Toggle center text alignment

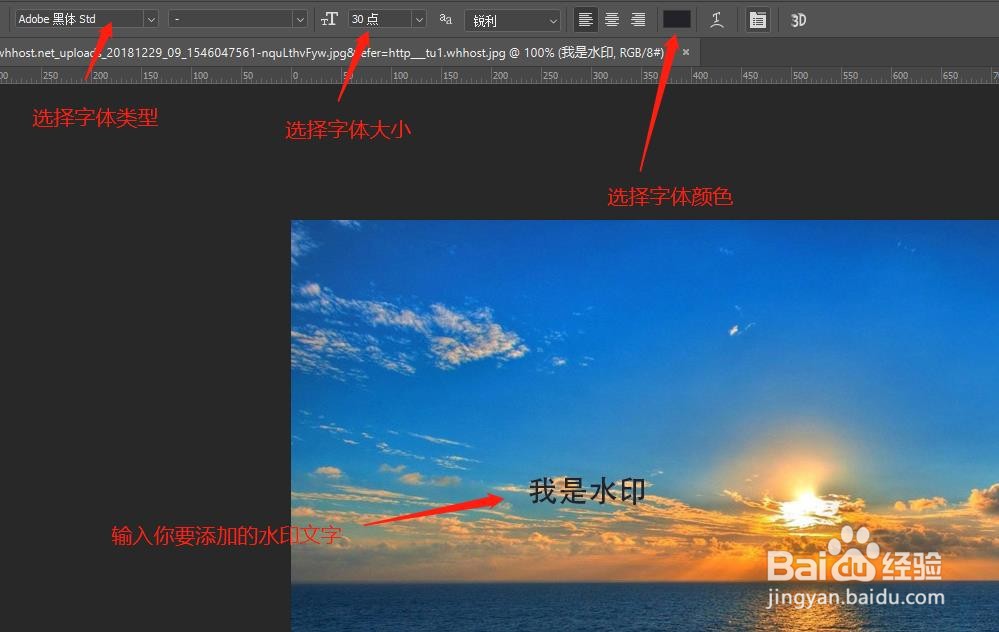pyautogui.click(x=611, y=19)
